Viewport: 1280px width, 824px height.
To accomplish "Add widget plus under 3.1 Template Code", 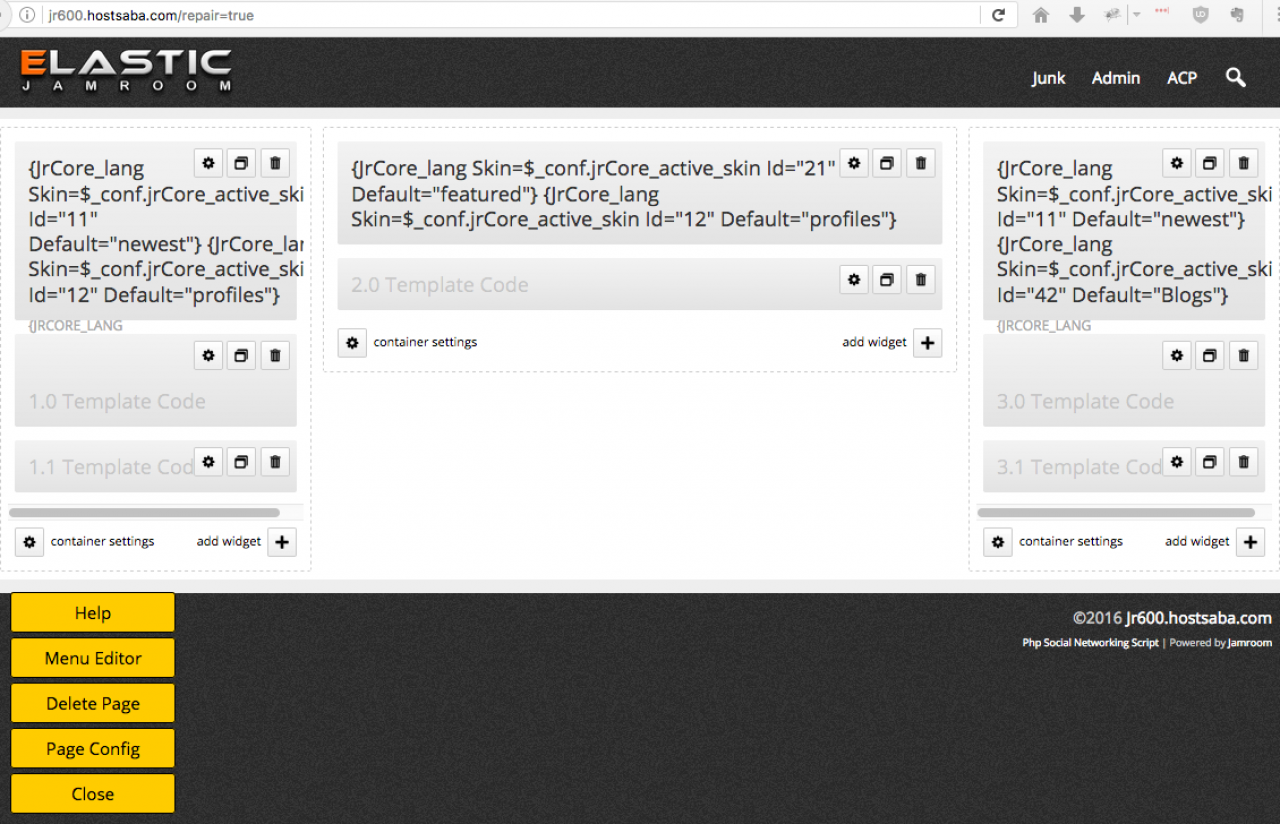I will click(x=1250, y=542).
